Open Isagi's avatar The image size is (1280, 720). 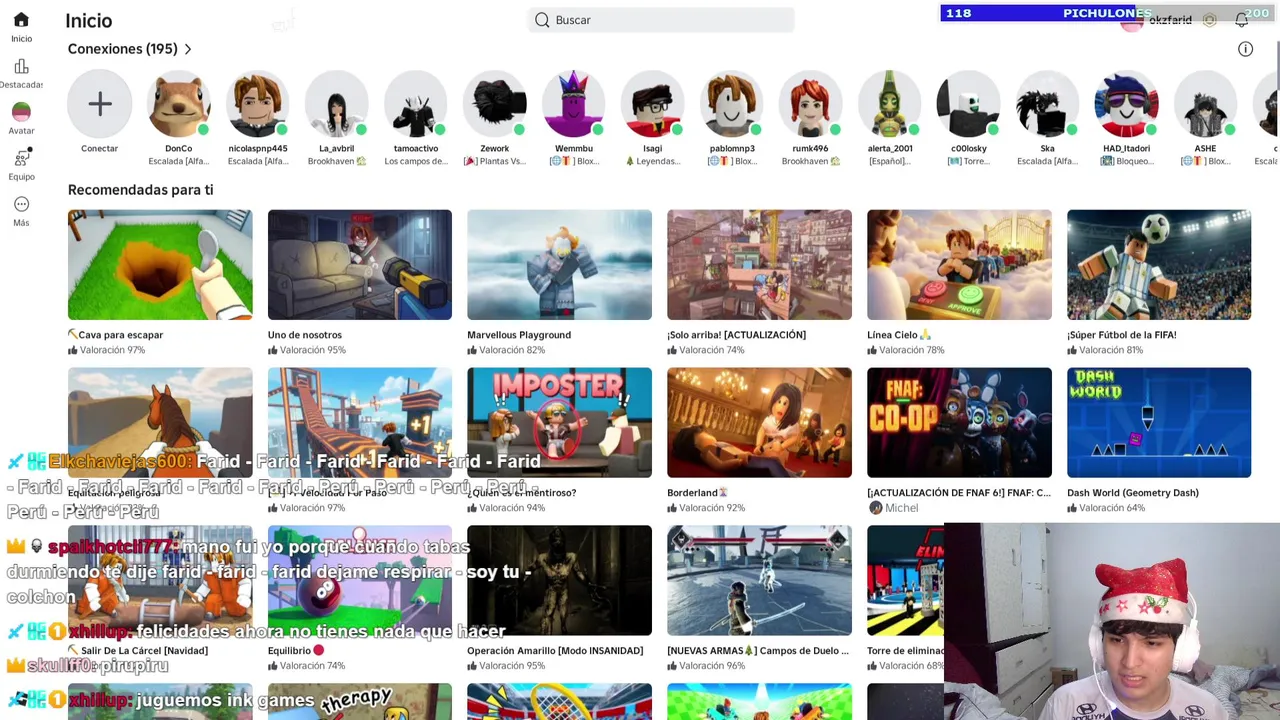coord(653,104)
